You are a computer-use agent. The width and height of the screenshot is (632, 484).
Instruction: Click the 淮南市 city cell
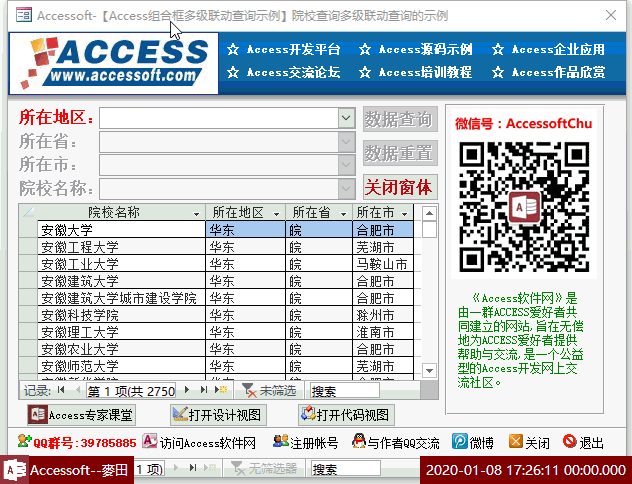pyautogui.click(x=383, y=332)
